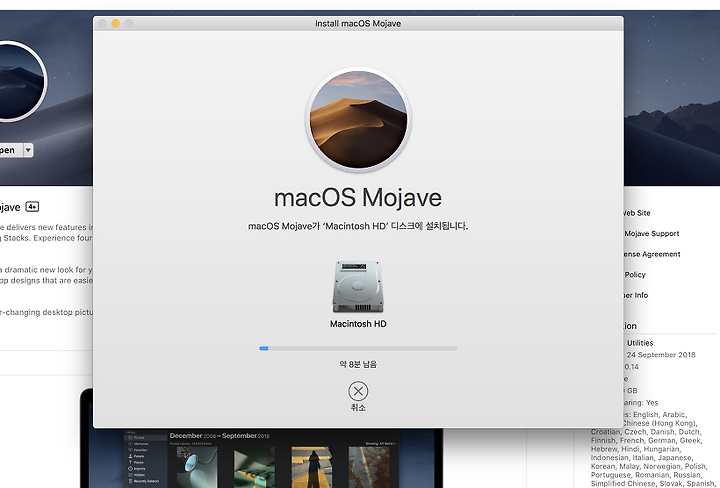Click the '24 September 2018' date in App Store
The width and height of the screenshot is (720, 488).
(x=661, y=354)
